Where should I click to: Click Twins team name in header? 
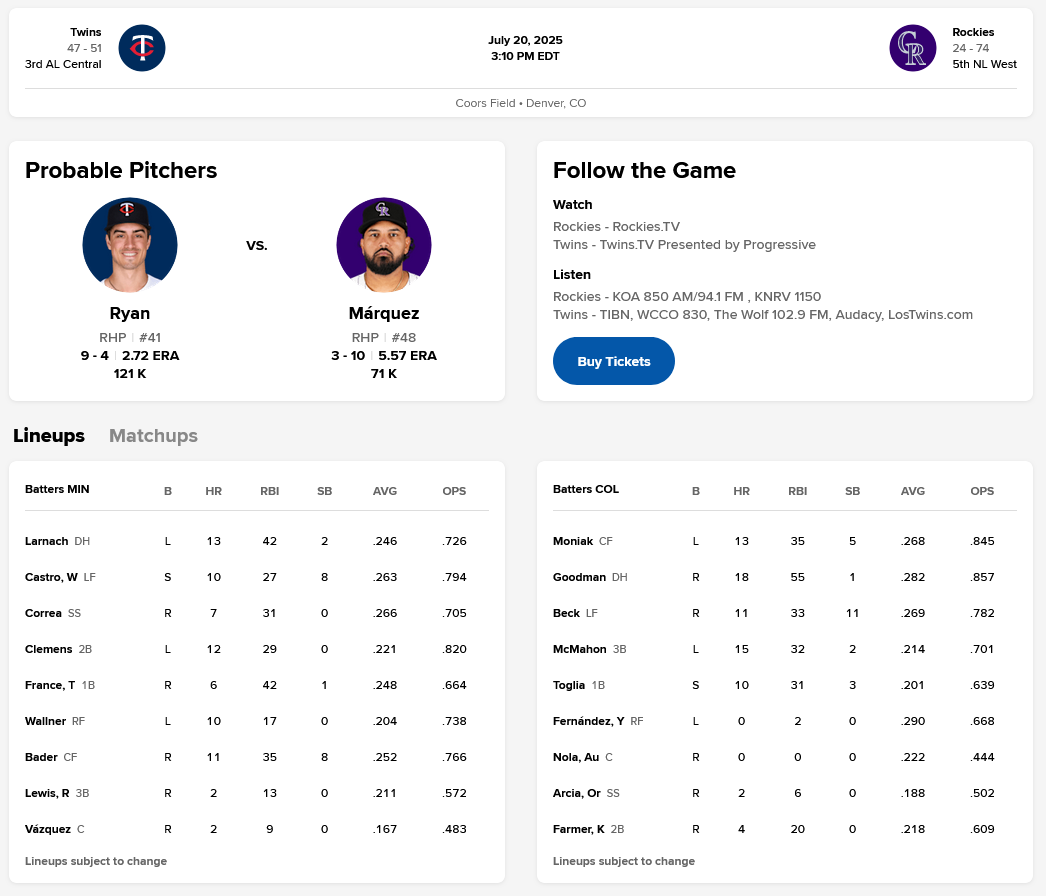85,32
